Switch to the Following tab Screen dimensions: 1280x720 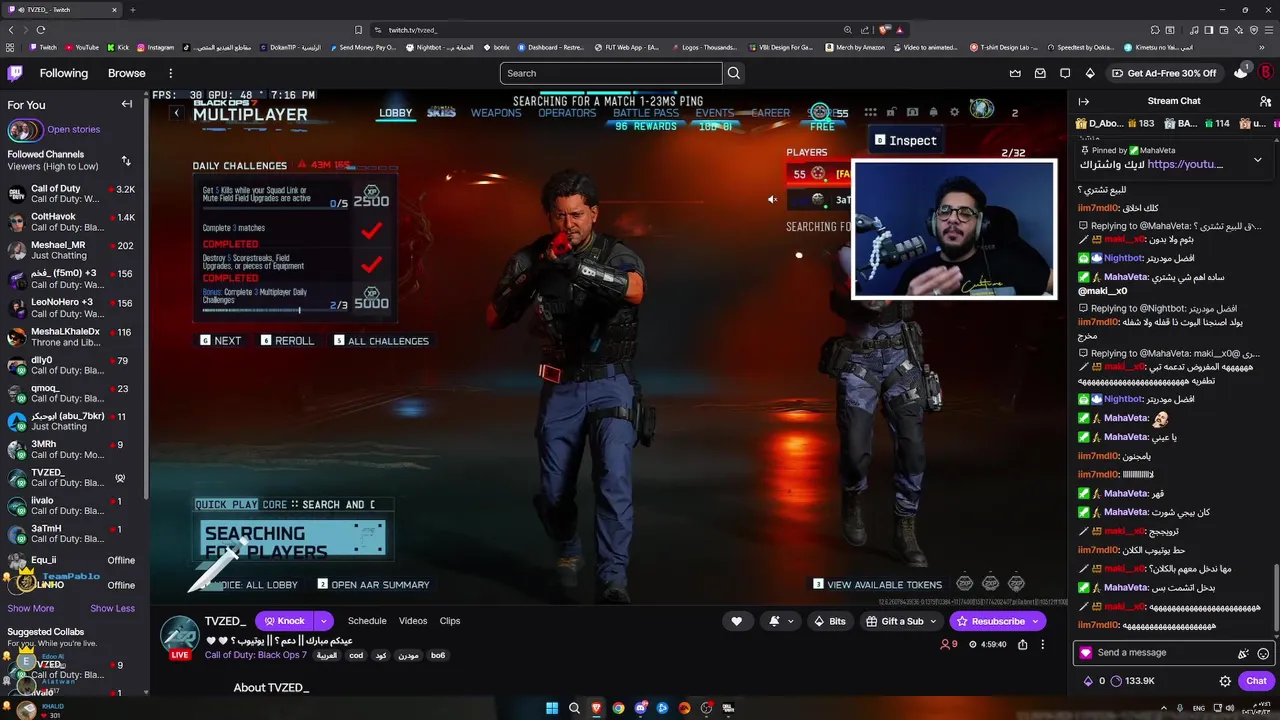(x=64, y=73)
